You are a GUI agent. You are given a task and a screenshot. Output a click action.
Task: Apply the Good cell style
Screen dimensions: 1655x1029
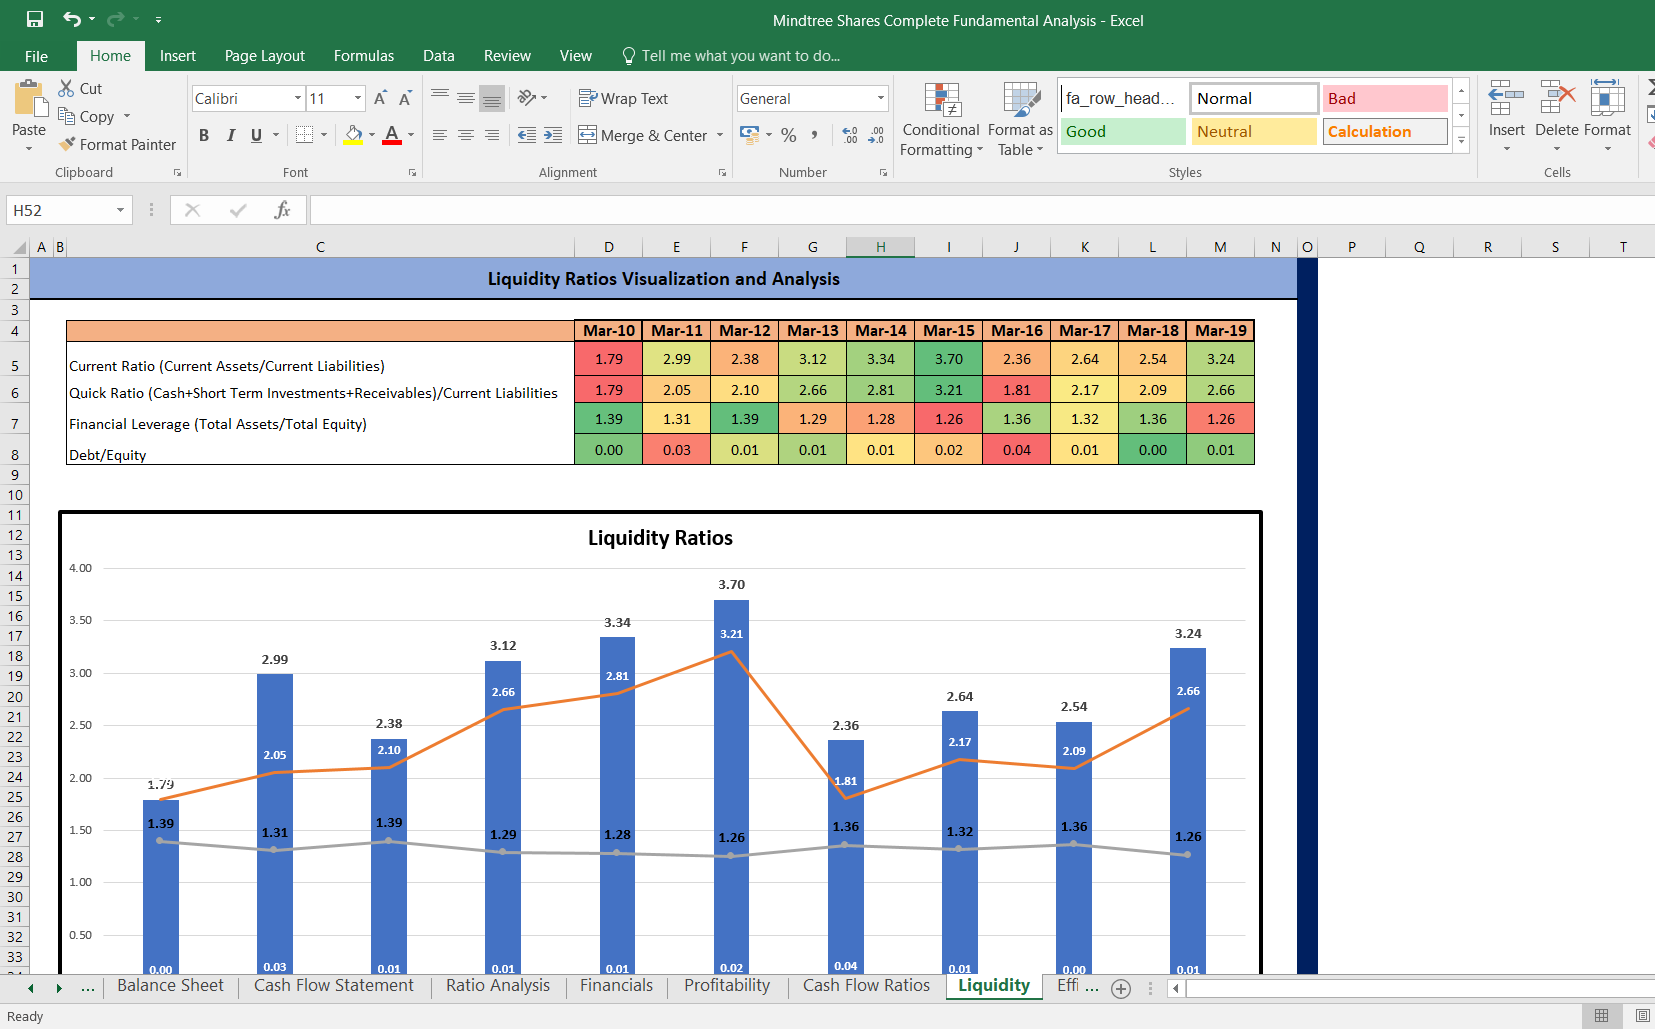[x=1122, y=131]
